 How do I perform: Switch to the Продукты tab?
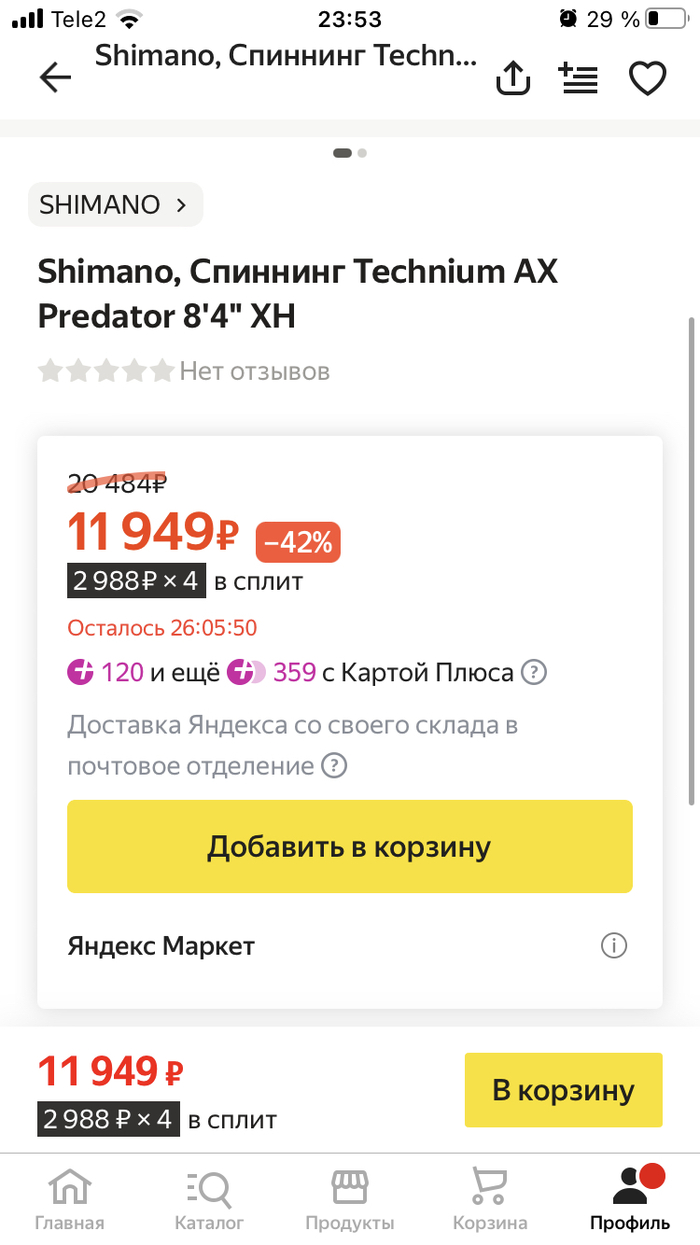click(x=349, y=1198)
